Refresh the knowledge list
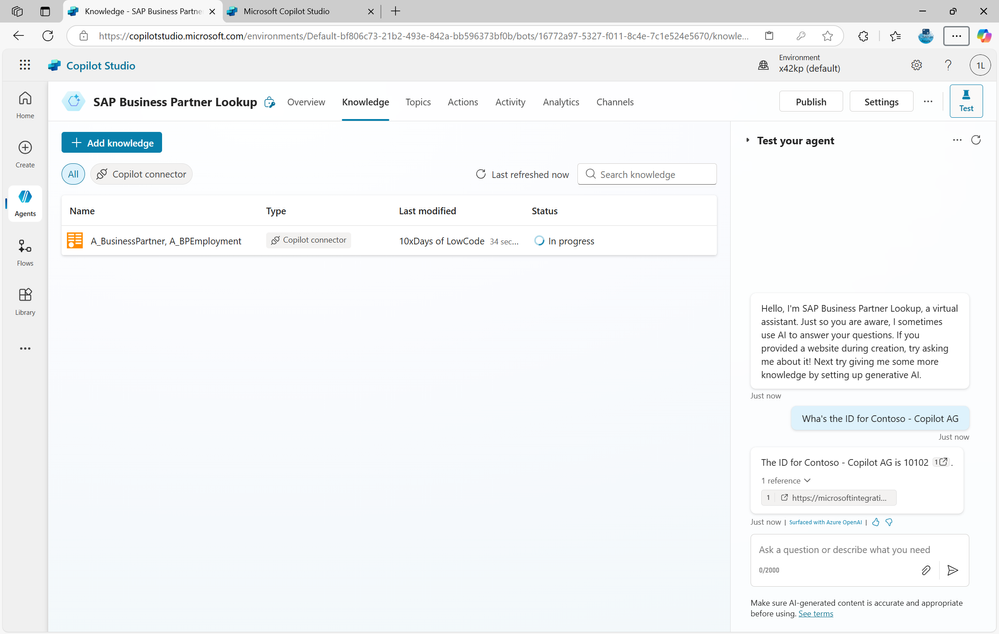Image resolution: width=999 pixels, height=634 pixels. click(481, 174)
